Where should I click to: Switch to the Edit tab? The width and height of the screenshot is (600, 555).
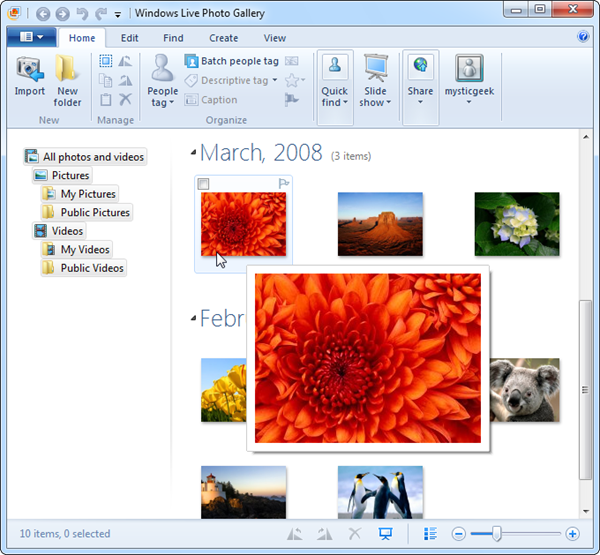coord(130,38)
